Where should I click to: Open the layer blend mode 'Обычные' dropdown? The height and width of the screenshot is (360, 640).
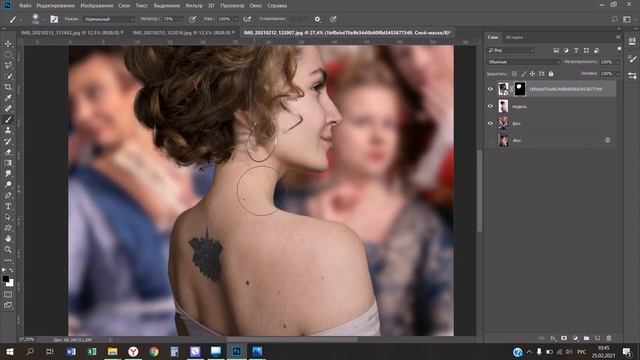(x=524, y=62)
